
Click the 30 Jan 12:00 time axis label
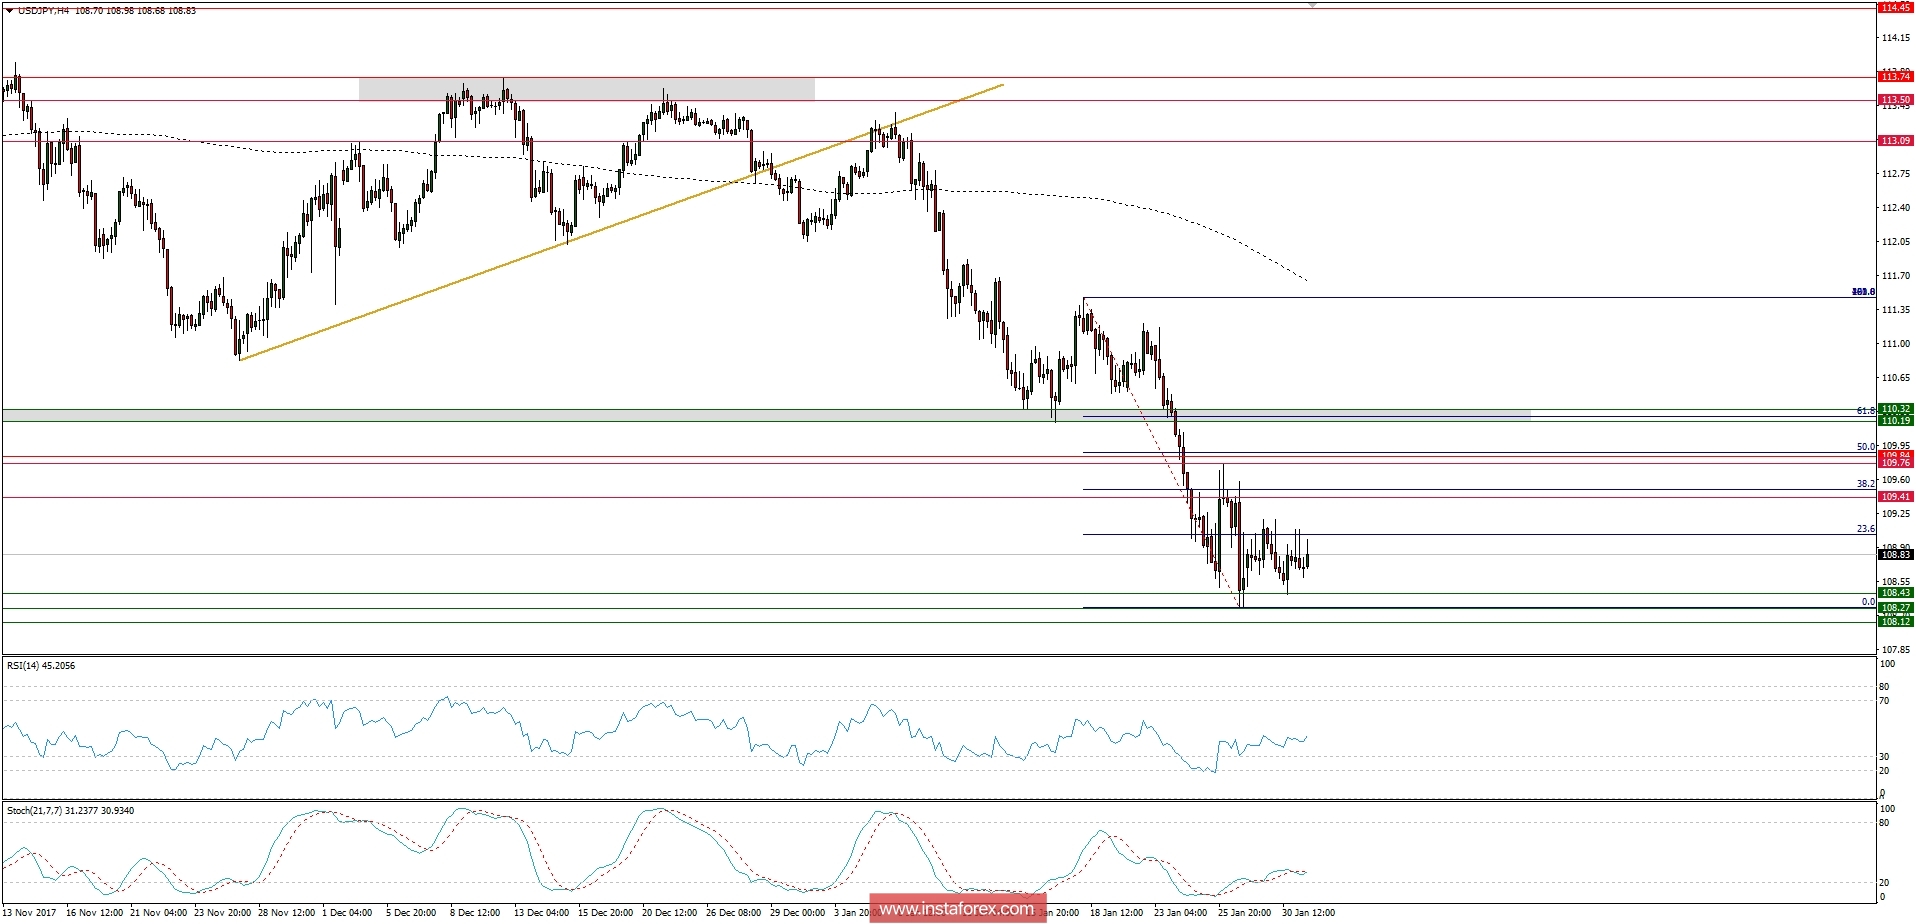(x=1308, y=912)
